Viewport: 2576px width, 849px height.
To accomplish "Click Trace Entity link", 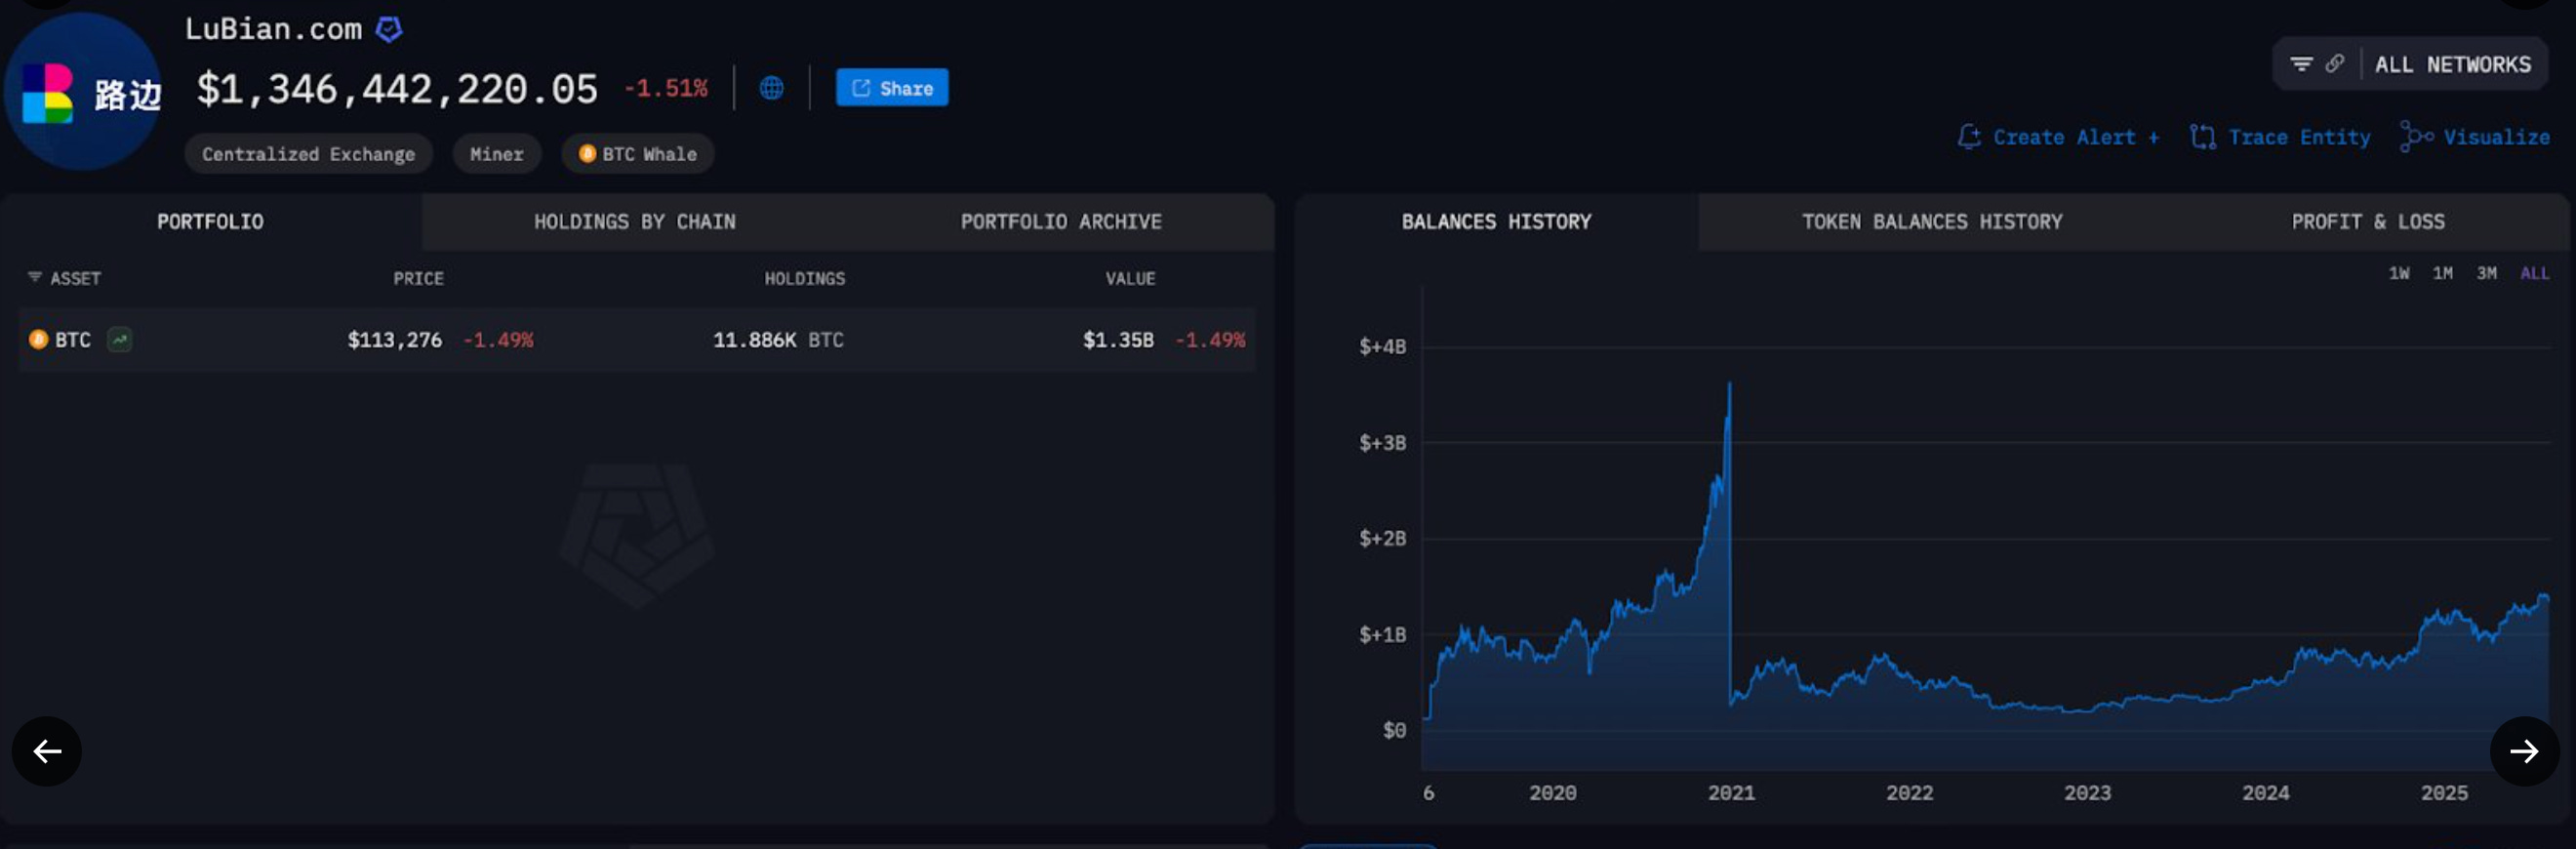I will (x=2299, y=137).
